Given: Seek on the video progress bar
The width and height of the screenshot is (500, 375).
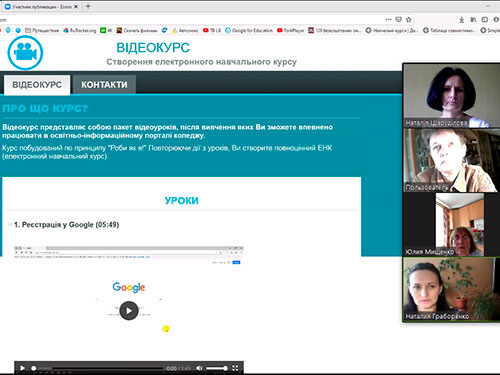Looking at the screenshot, I should (98, 368).
